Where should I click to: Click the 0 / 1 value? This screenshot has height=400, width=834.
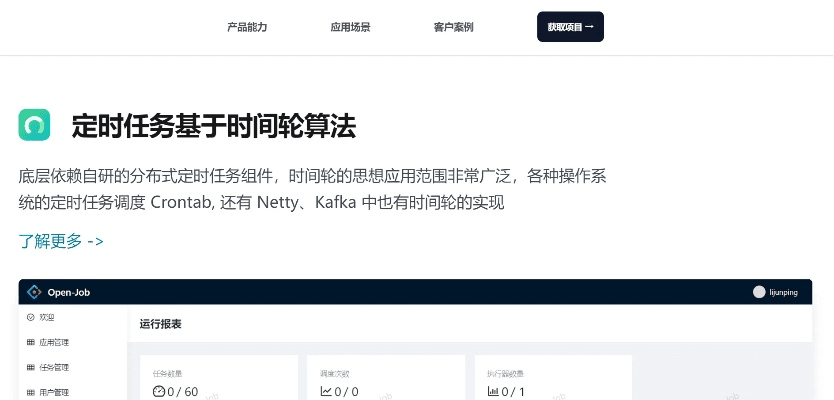513,392
